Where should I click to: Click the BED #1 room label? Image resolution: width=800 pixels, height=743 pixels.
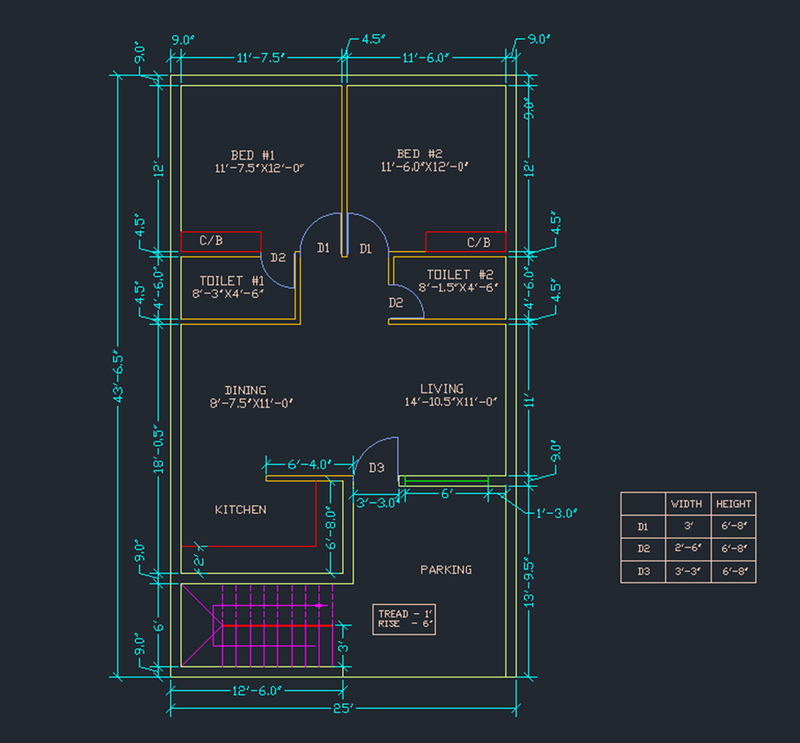253,155
